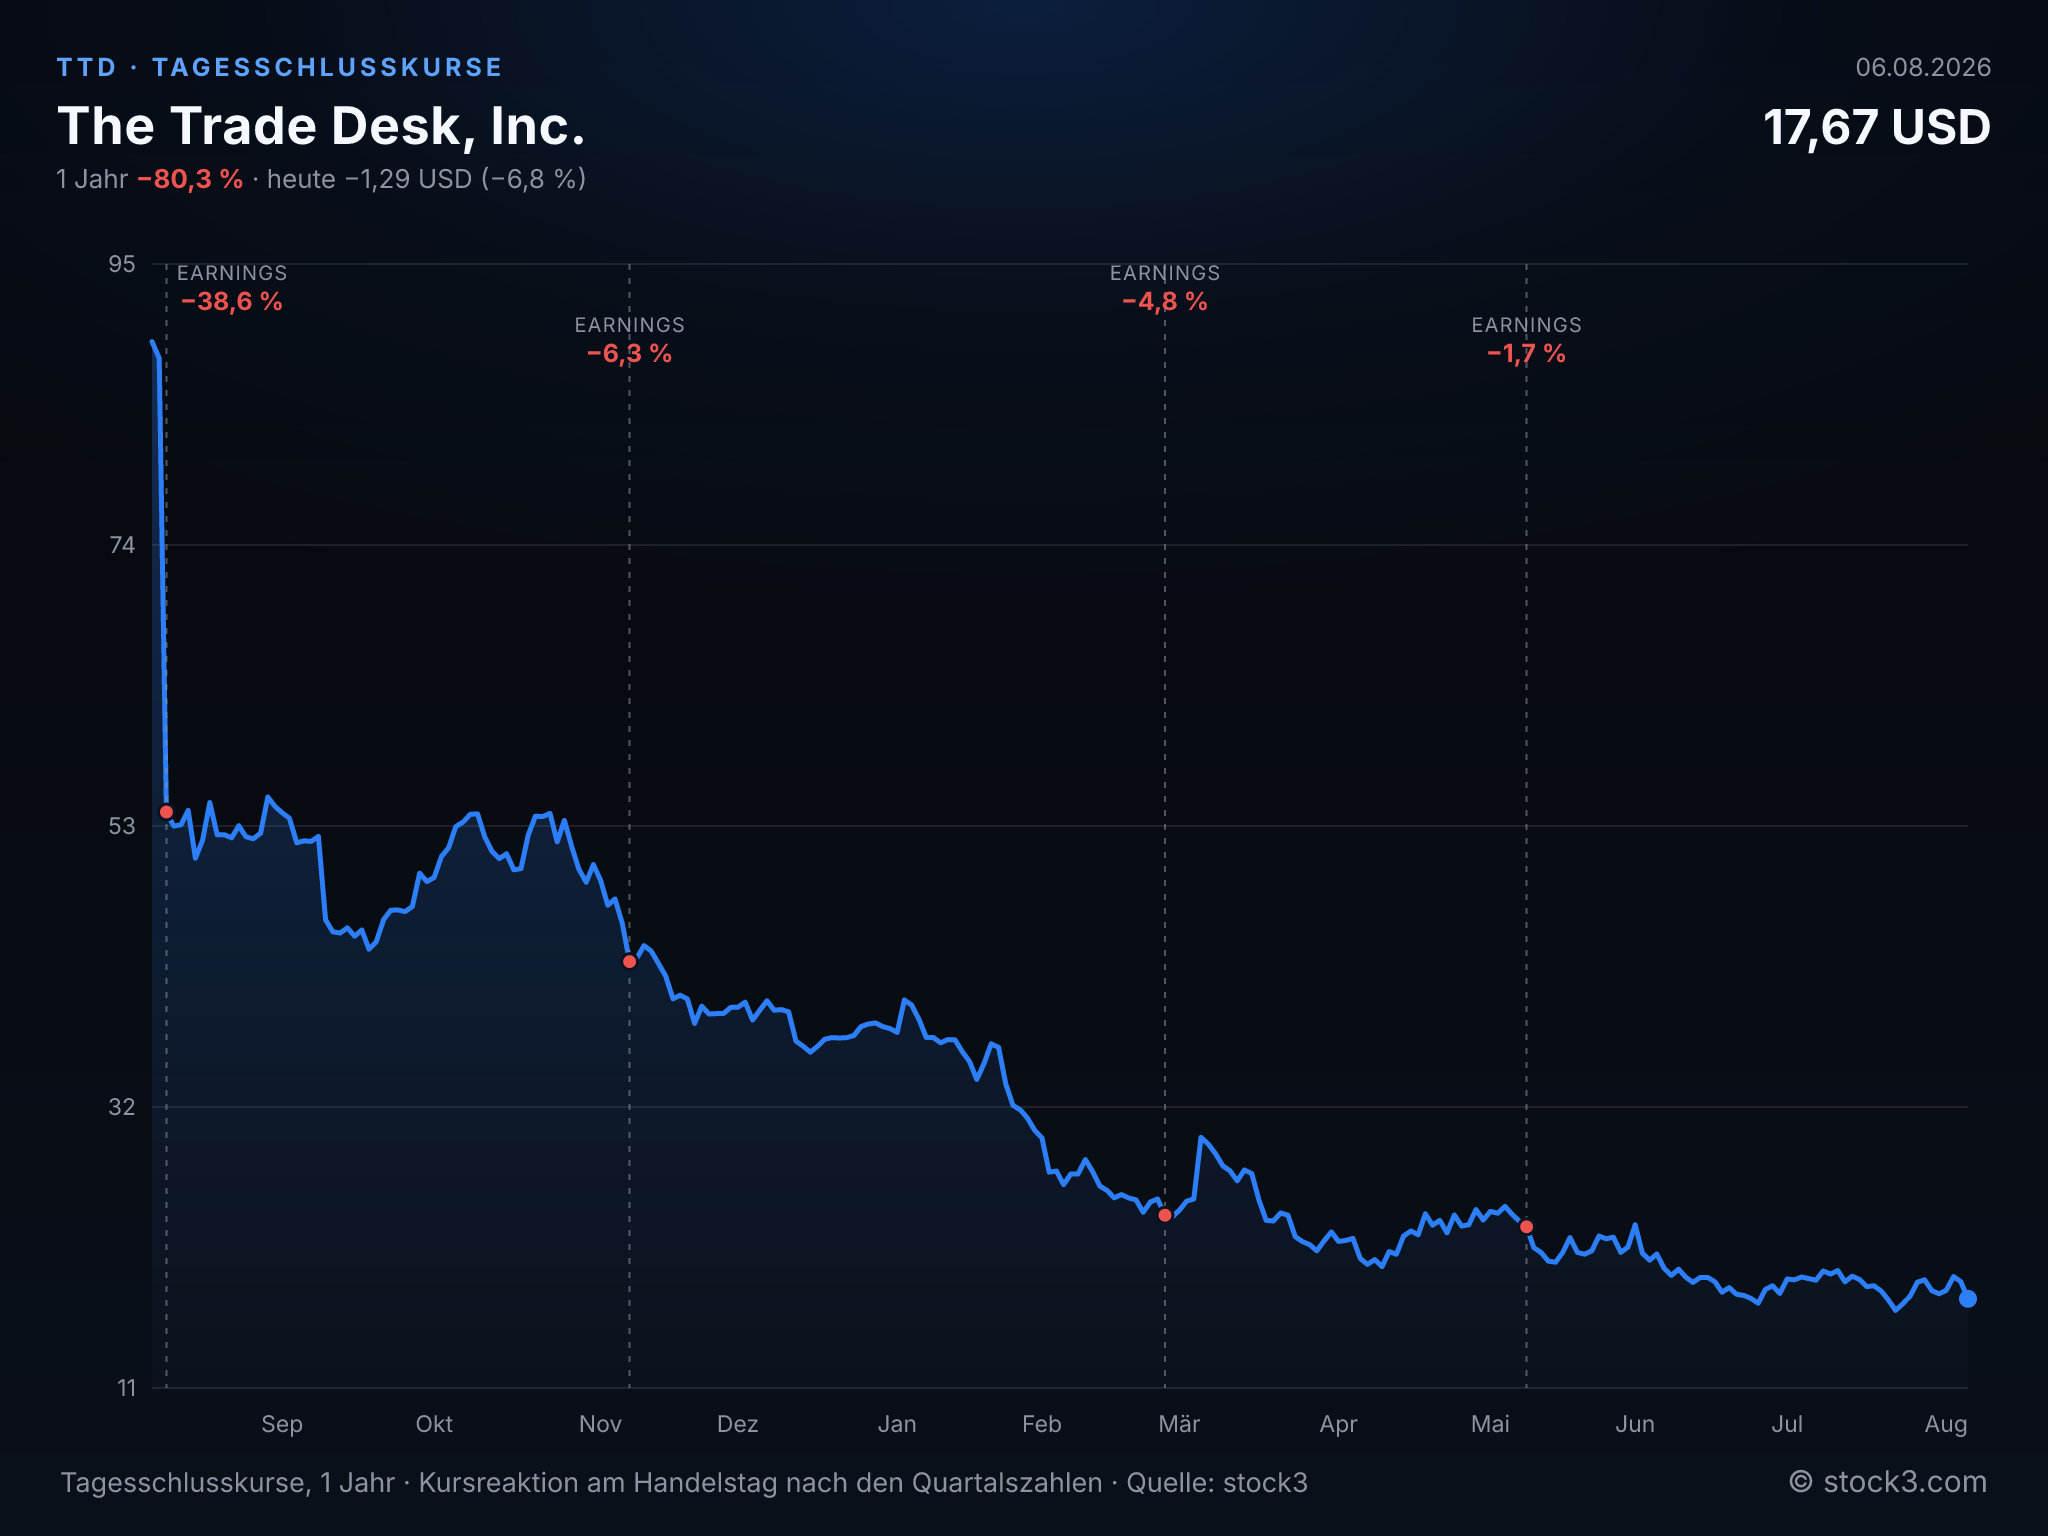
Task: Click the Jan x-axis label
Action: [897, 1424]
